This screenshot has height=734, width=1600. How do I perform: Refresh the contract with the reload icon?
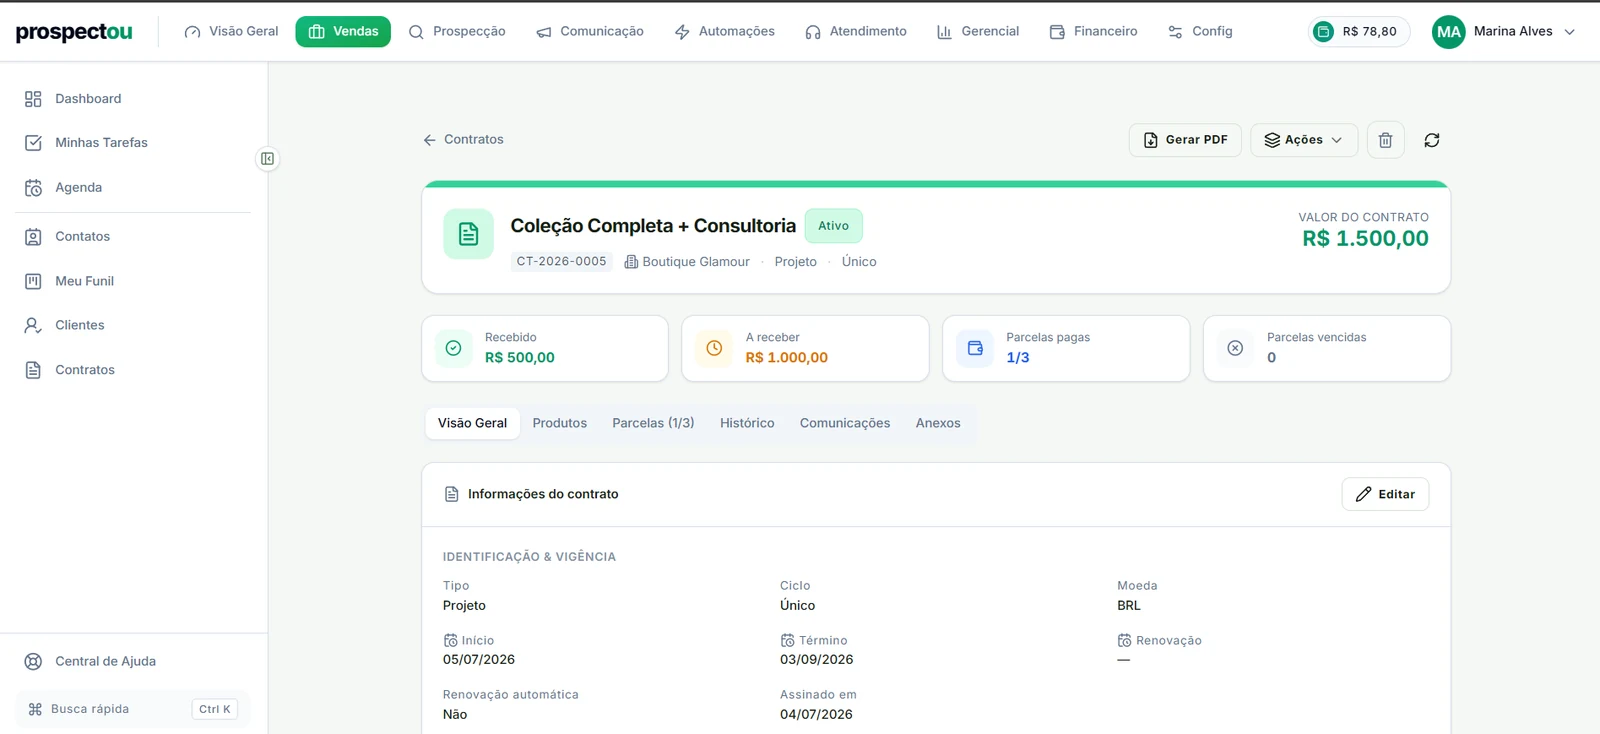(x=1432, y=140)
